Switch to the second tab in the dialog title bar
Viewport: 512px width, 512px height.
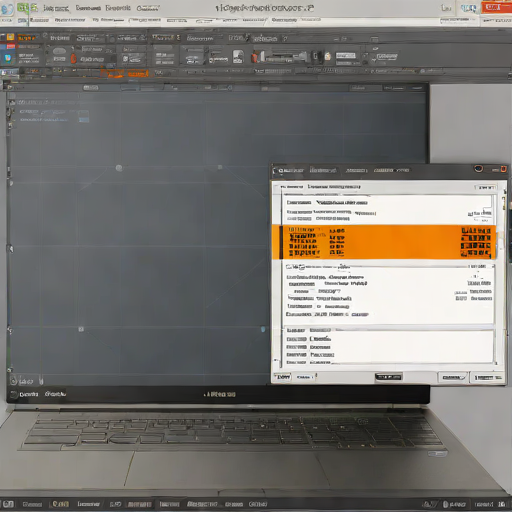(322, 170)
